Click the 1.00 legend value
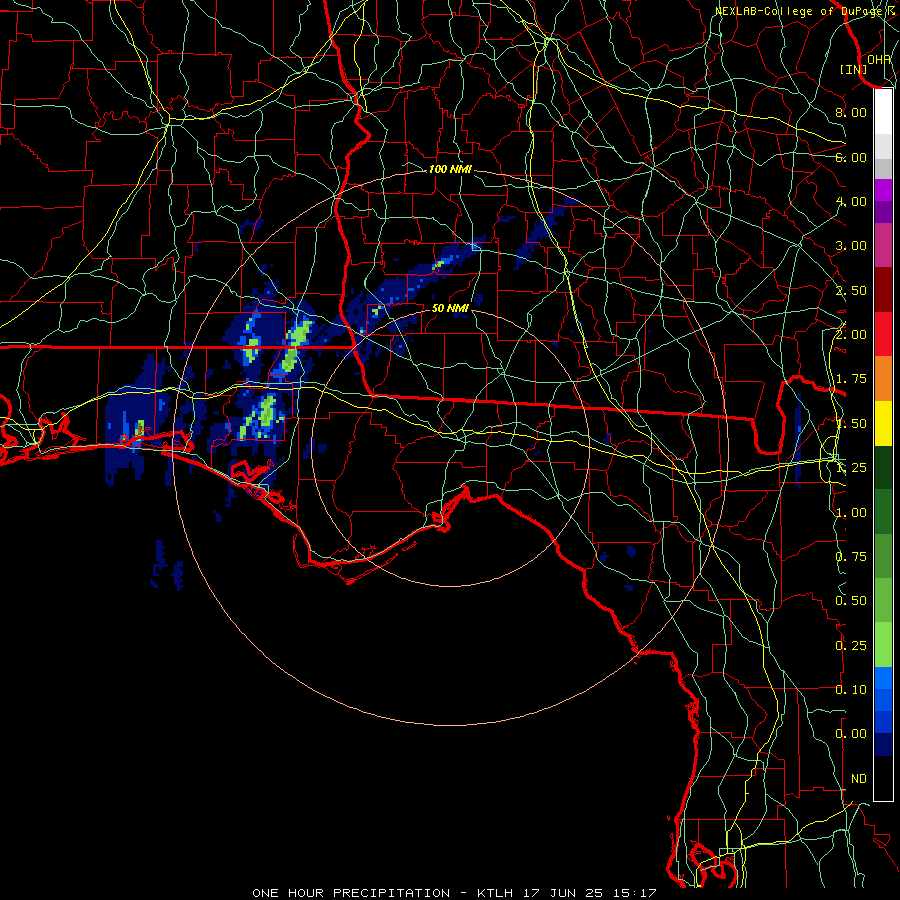900x900 pixels. (851, 513)
